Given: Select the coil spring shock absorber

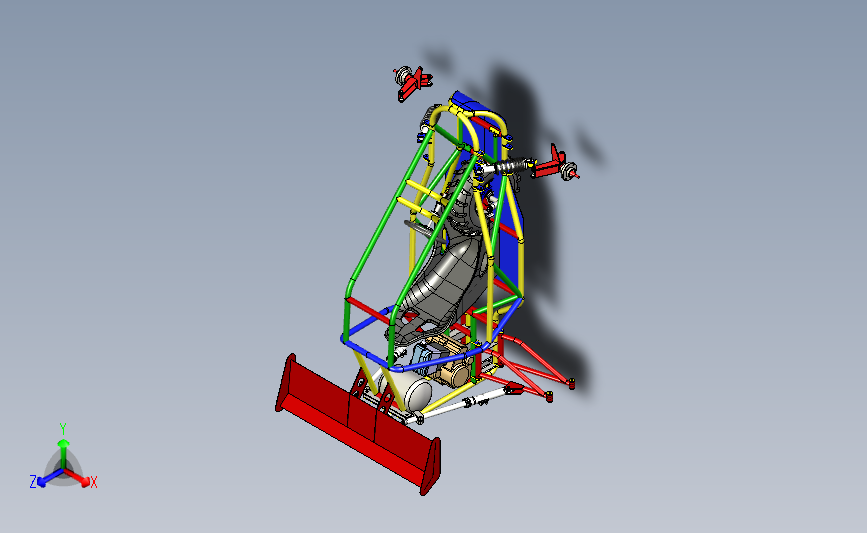Looking at the screenshot, I should coord(511,166).
